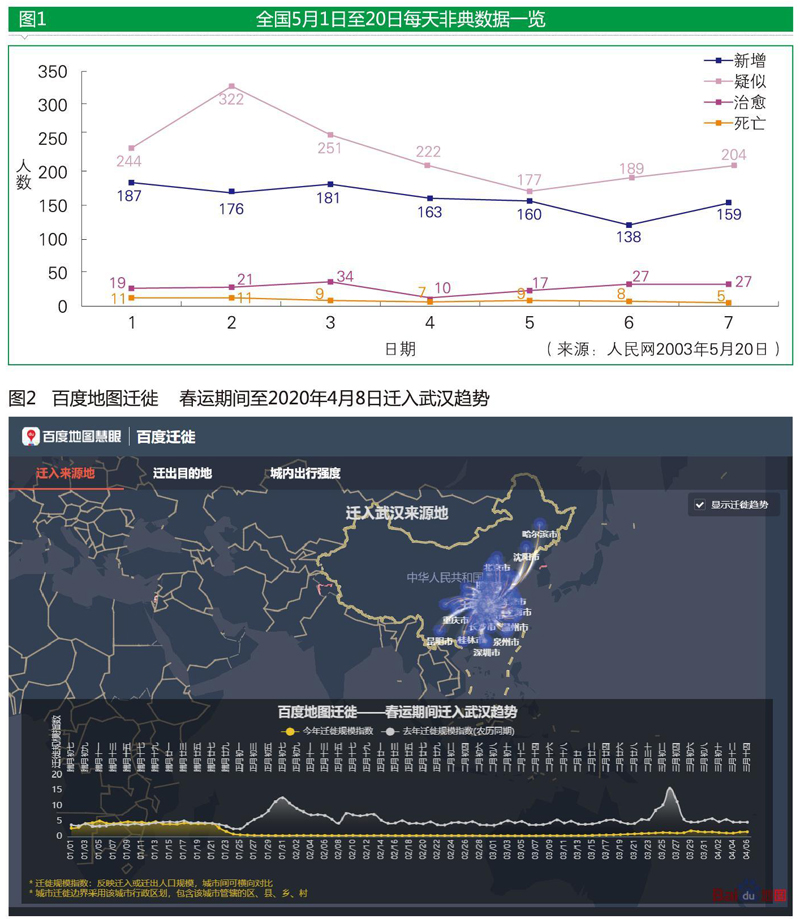Click the 新增 legend entry
Screen dimensions: 800x919
[735, 60]
